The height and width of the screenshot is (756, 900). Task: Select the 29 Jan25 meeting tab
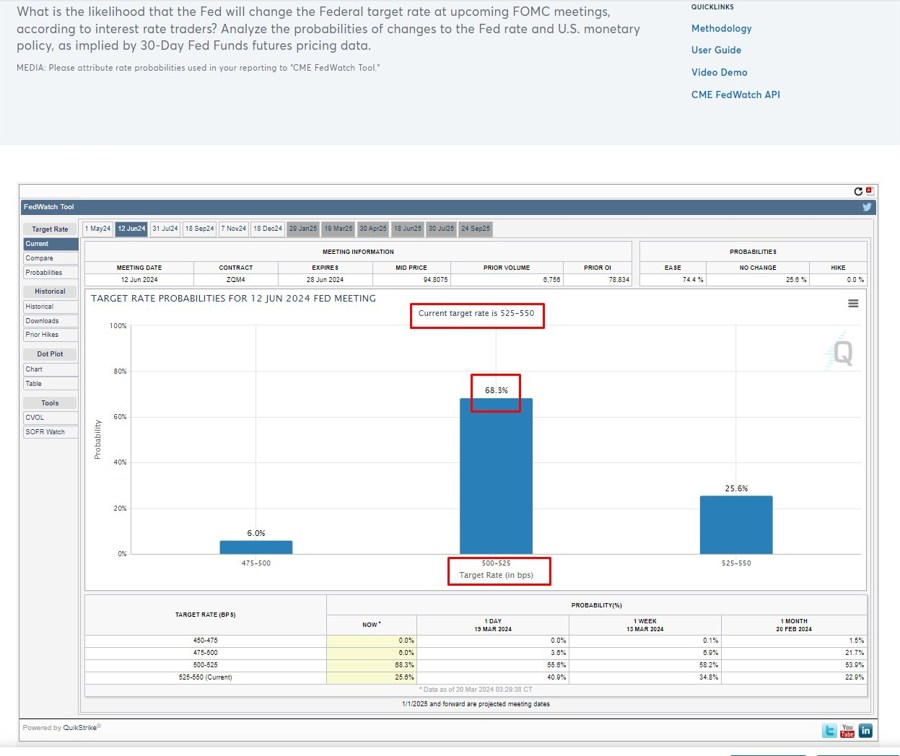click(x=303, y=228)
